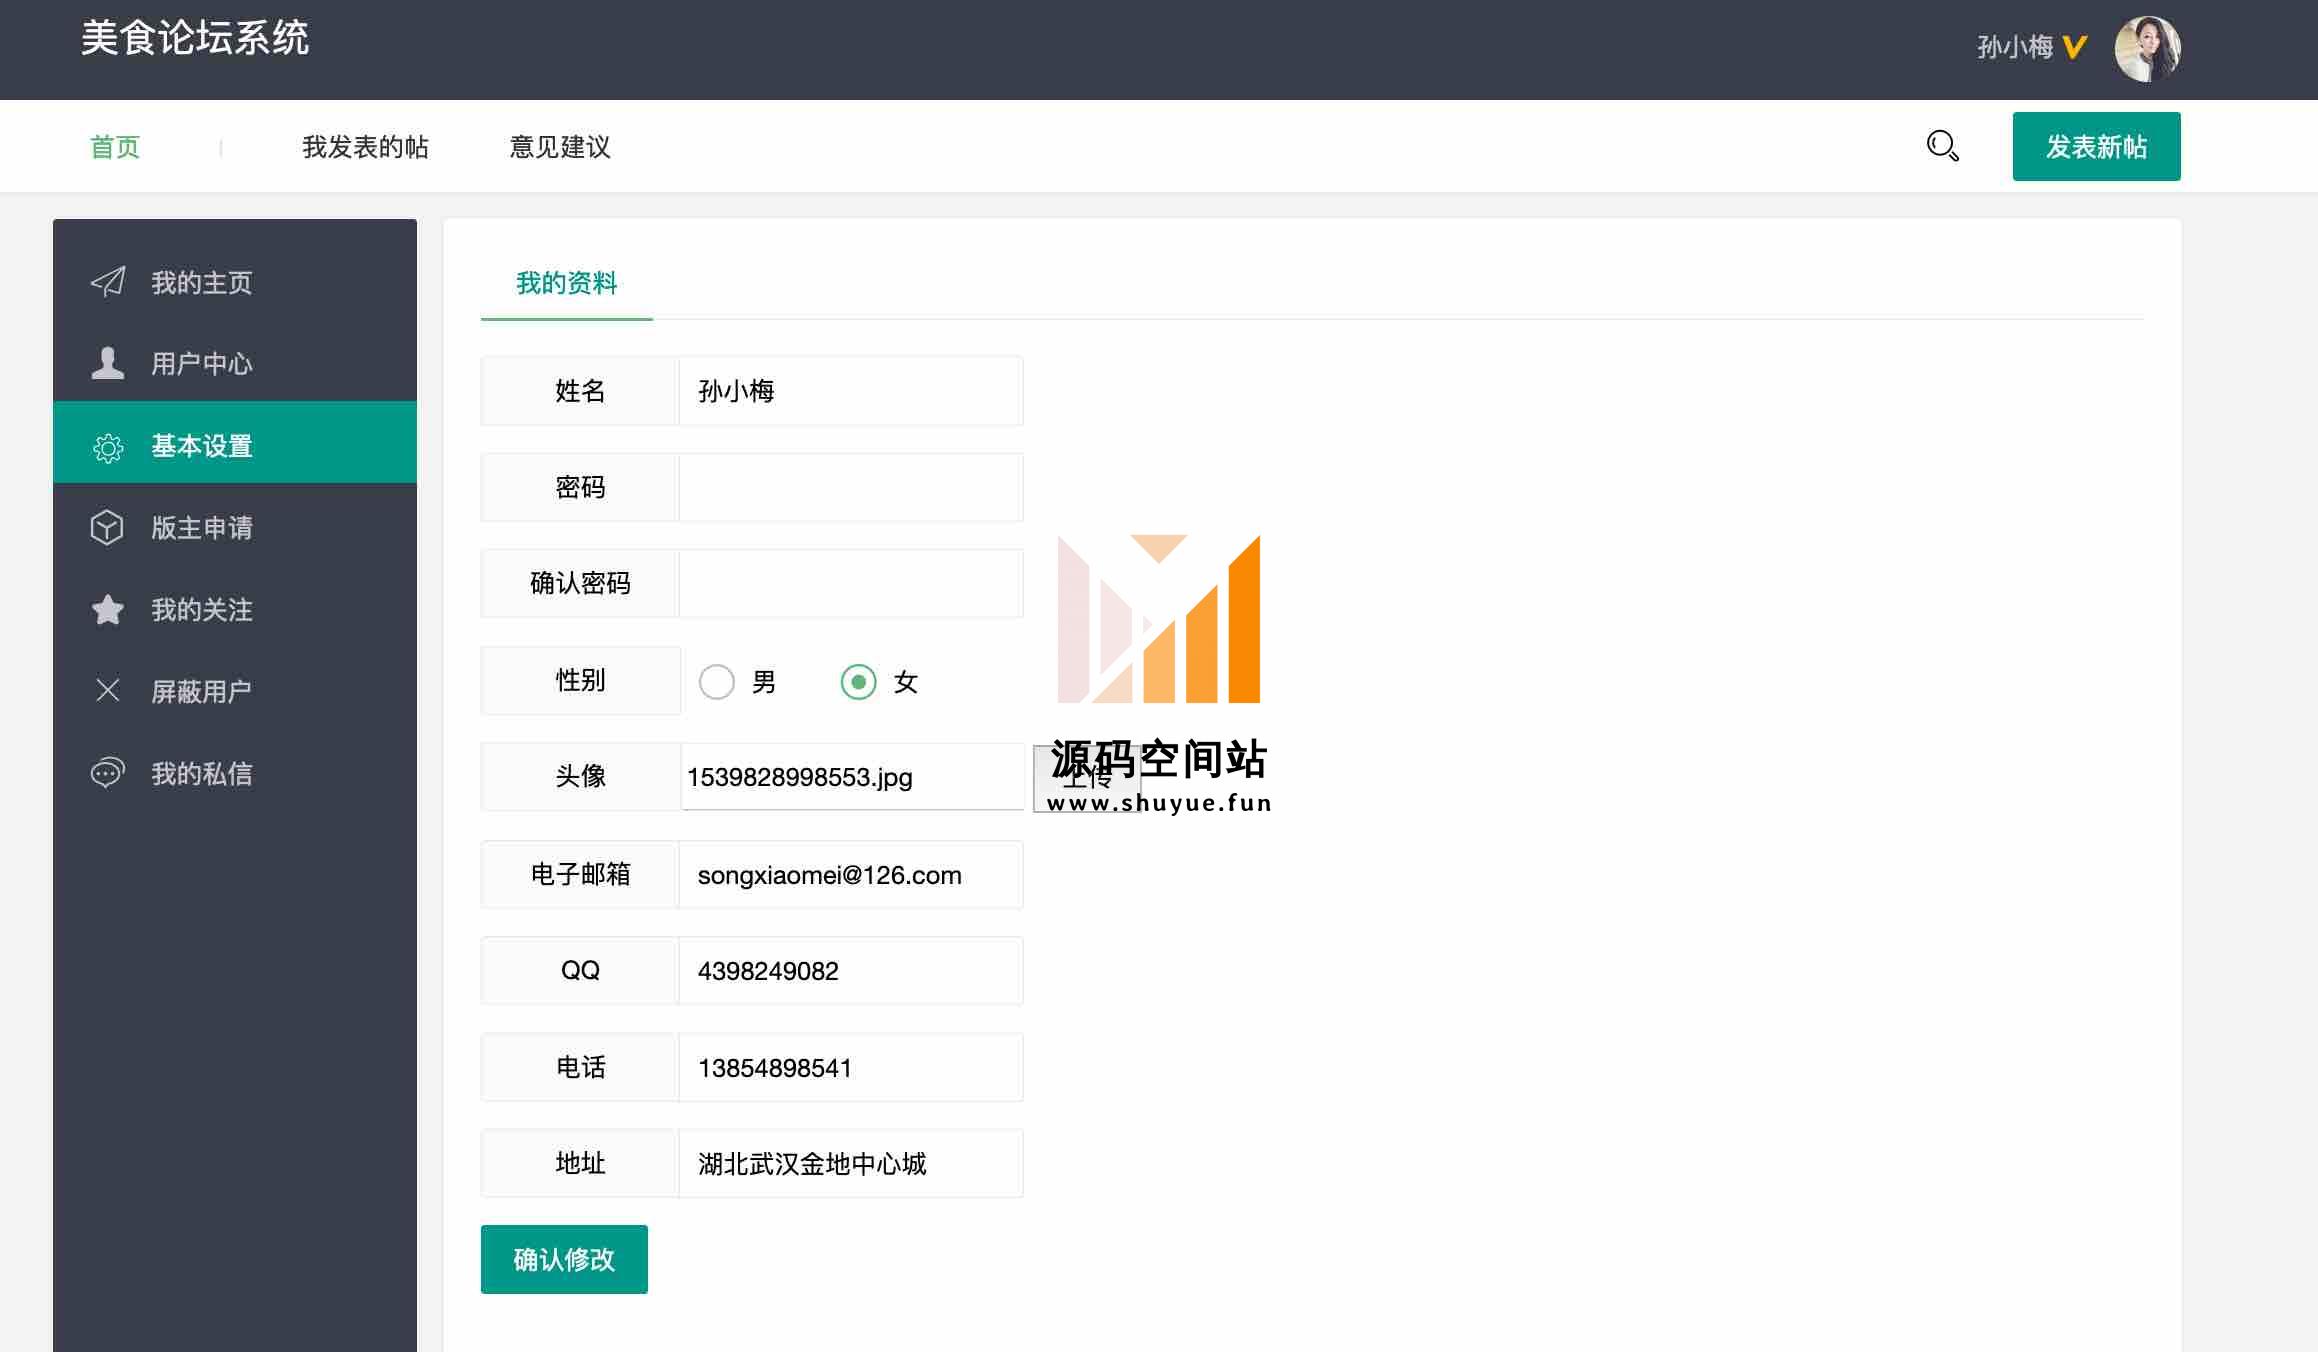The width and height of the screenshot is (2318, 1352).
Task: Select the 女 radio button
Action: (x=858, y=682)
